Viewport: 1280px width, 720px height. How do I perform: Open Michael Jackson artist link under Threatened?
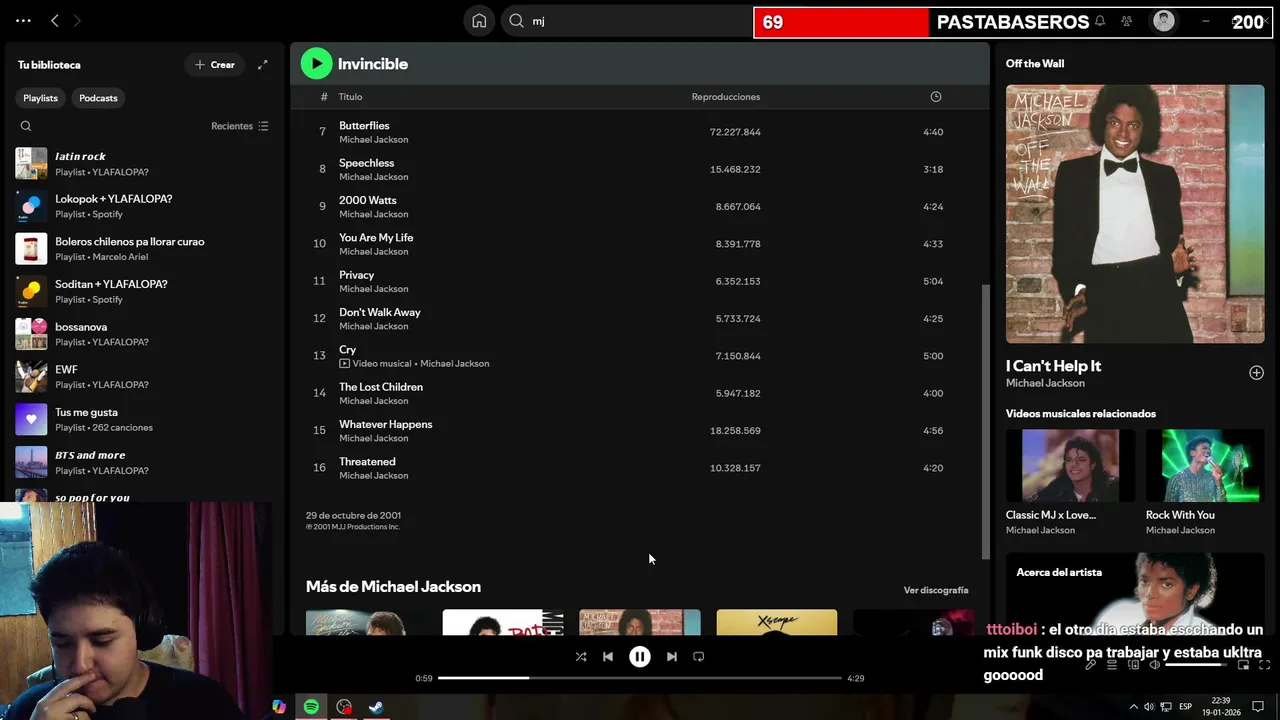(x=373, y=476)
